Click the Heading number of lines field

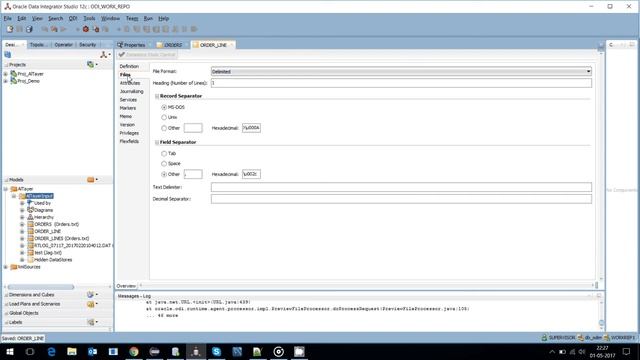(401, 83)
